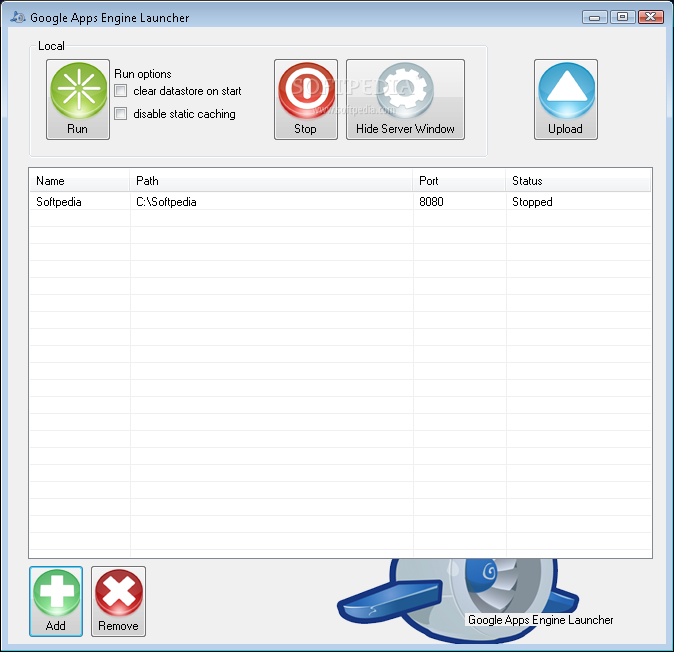Close the Google Apps Engine Launcher window
This screenshot has height=652, width=674.
650,17
